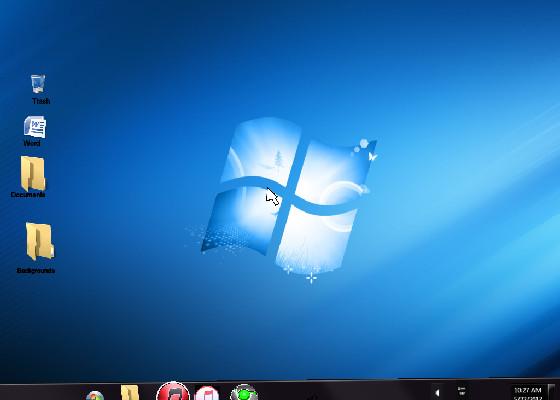This screenshot has width=560, height=400.
Task: Select the Word shortcut icon
Action: coord(35,127)
